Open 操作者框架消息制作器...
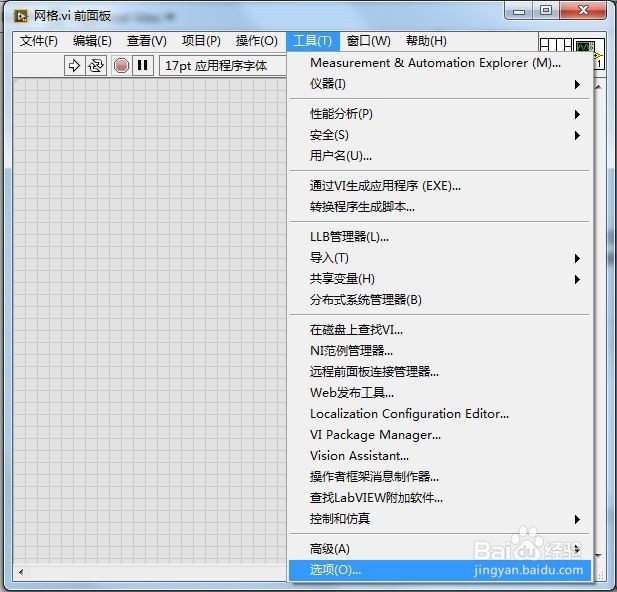 click(440, 477)
